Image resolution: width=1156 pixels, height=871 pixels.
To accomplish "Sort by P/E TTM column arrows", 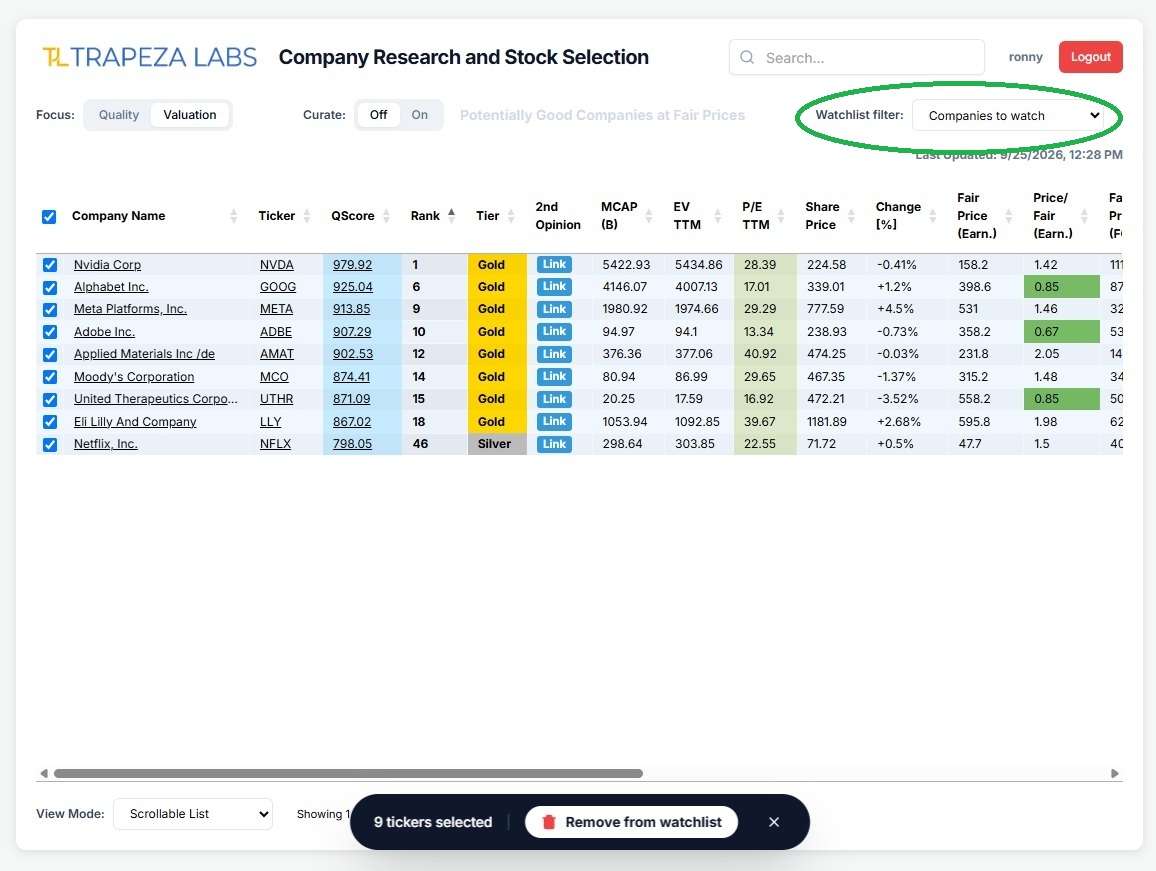I will (x=781, y=216).
